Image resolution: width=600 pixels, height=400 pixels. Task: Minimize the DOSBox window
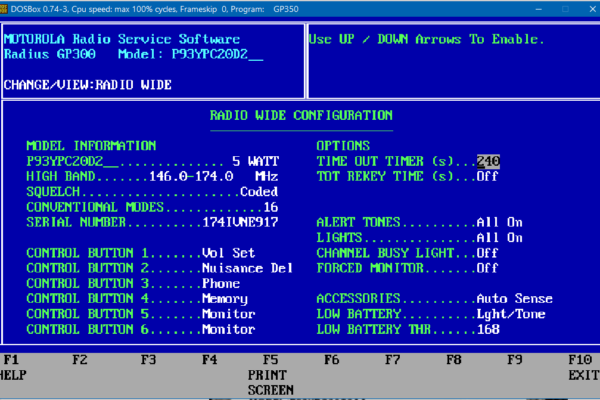[539, 9]
